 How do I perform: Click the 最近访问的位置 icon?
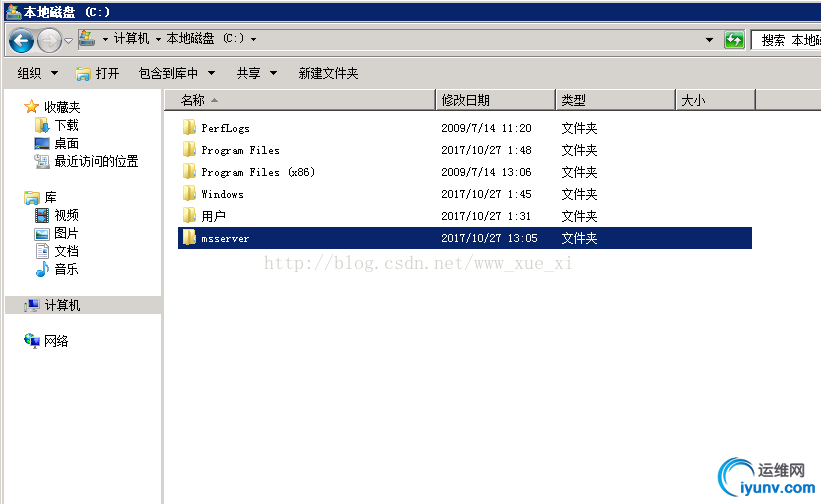click(x=42, y=161)
